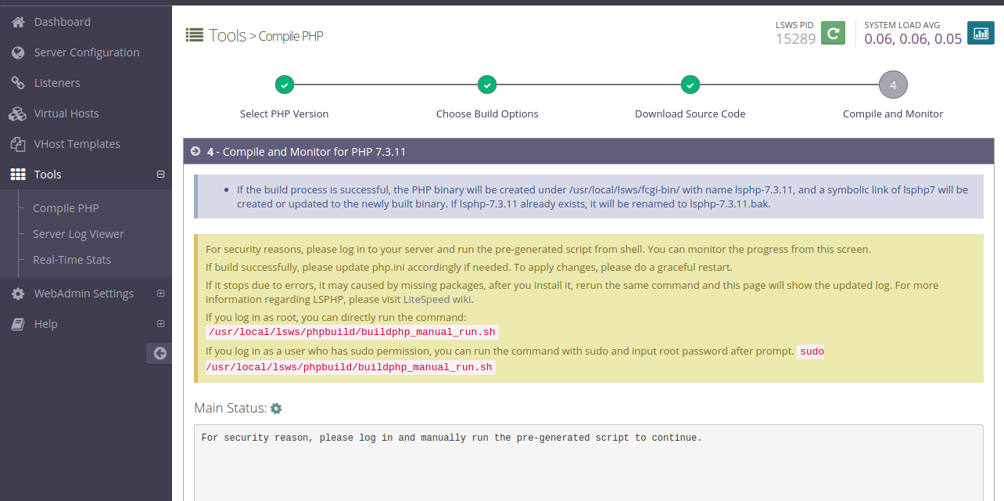This screenshot has height=501, width=1004.
Task: Open the real-time stats chart button
Action: pyautogui.click(x=980, y=33)
